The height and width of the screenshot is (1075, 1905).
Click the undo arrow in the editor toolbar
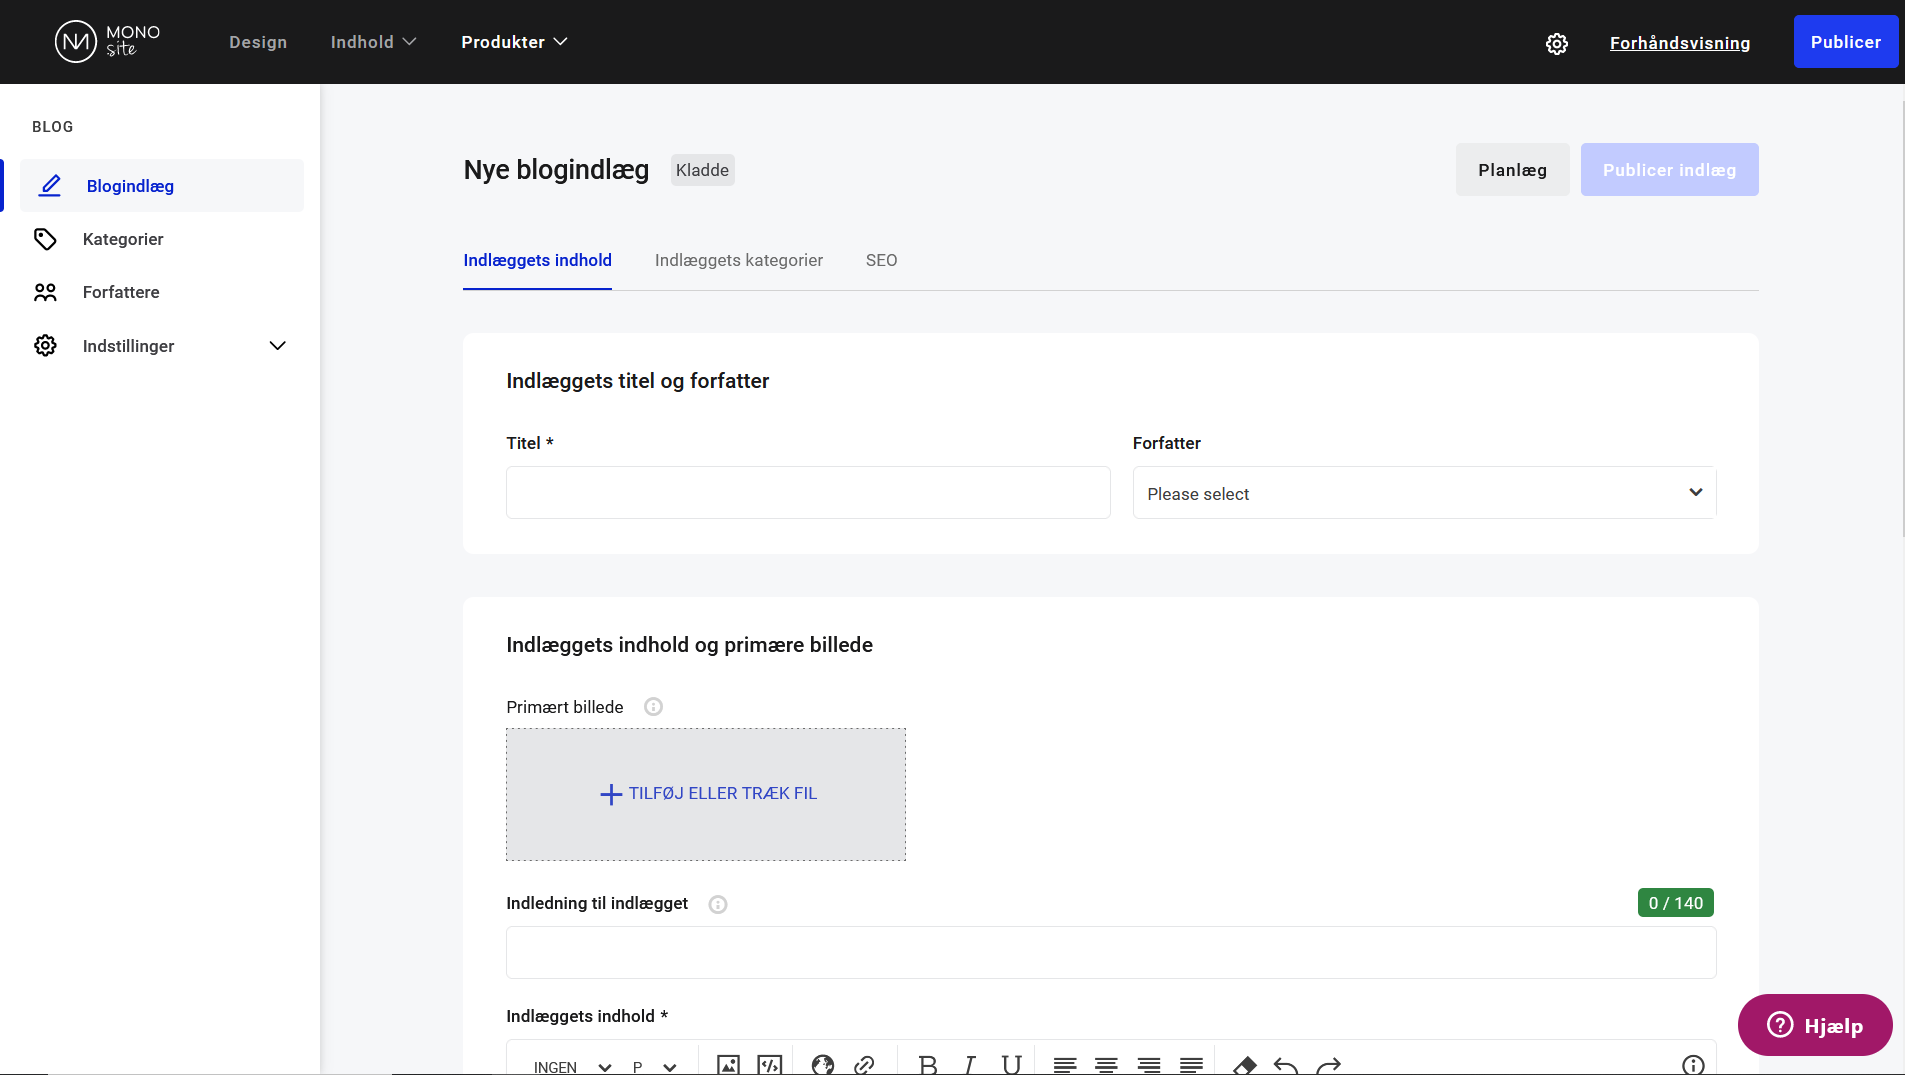click(1286, 1064)
